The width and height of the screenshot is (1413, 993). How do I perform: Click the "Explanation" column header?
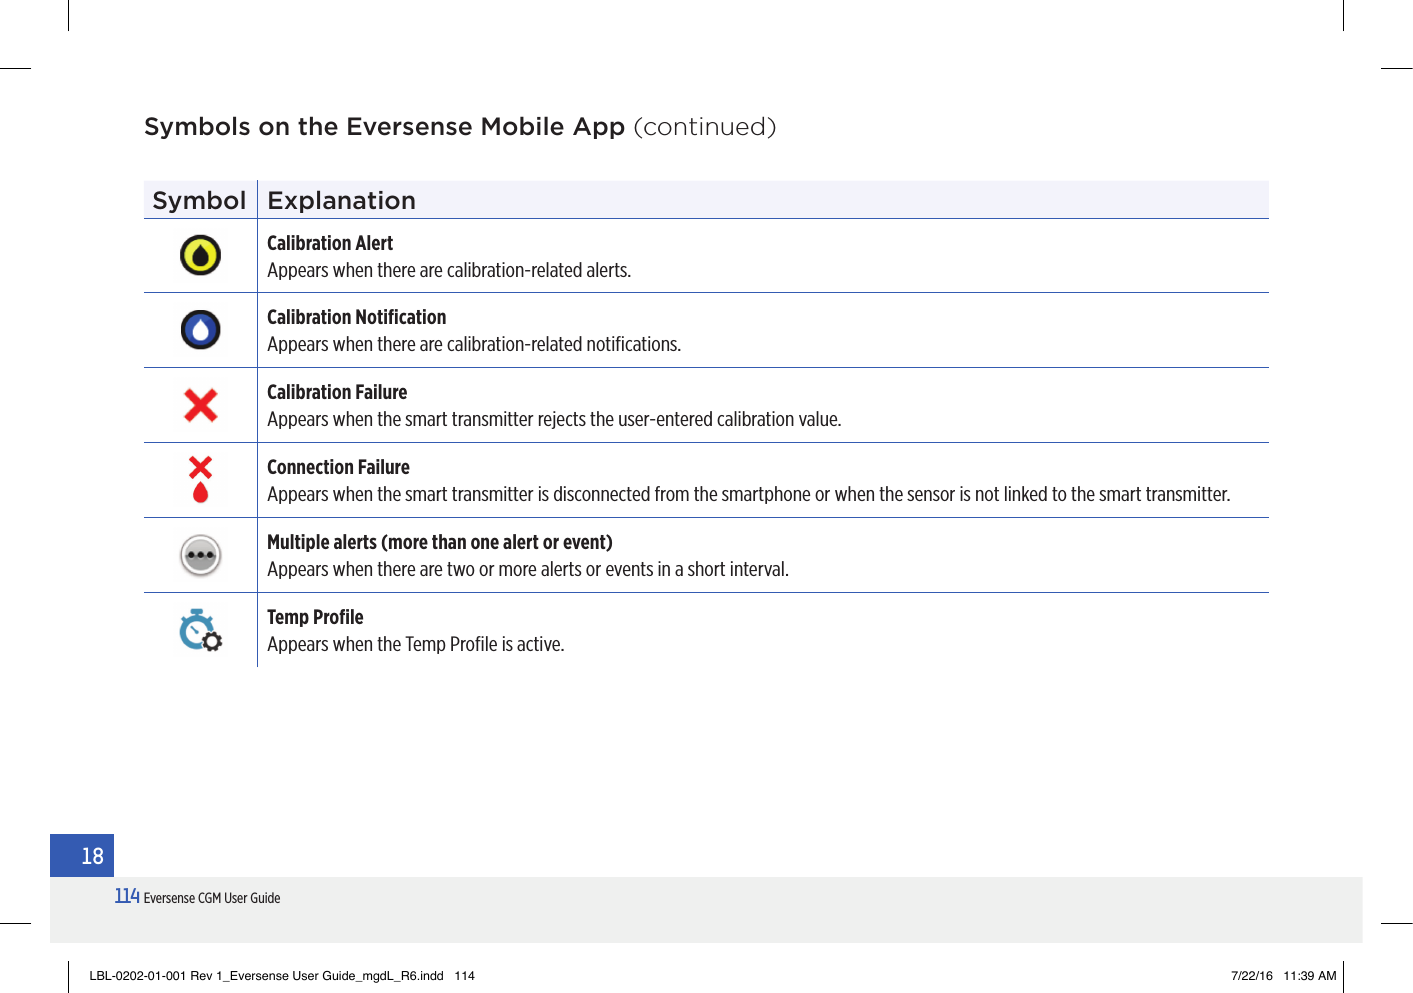point(341,200)
